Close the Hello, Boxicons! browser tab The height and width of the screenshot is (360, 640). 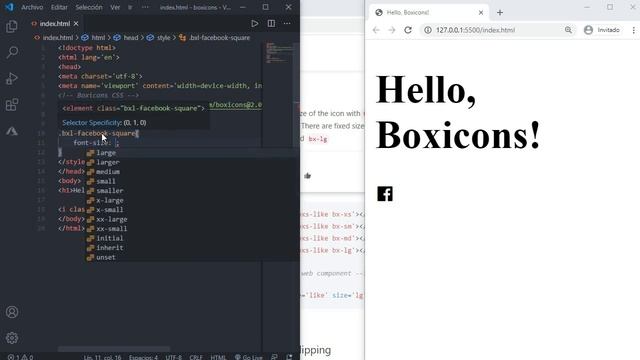(481, 13)
